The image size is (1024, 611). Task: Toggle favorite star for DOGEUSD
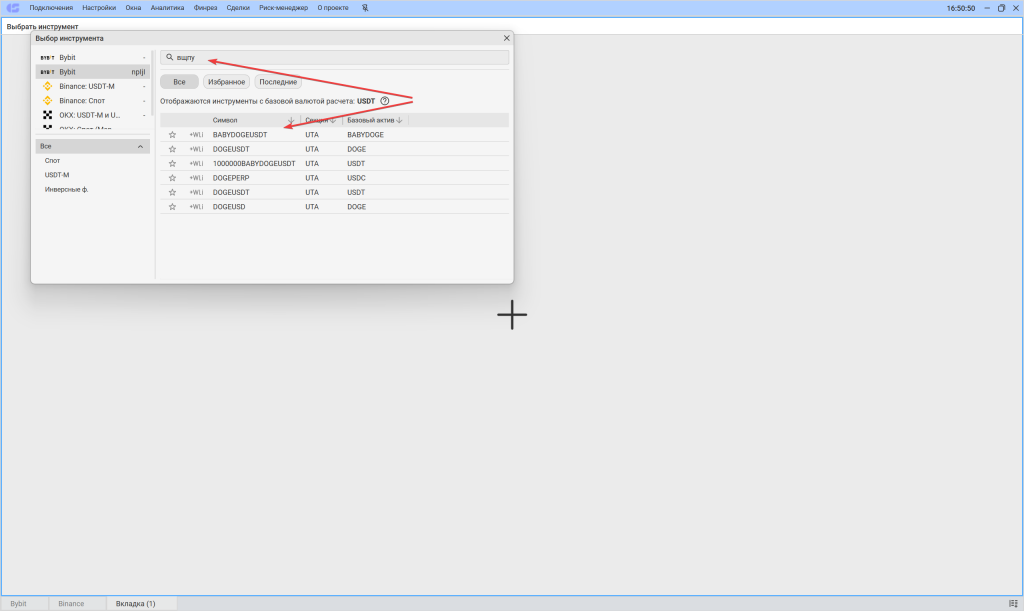[x=172, y=206]
